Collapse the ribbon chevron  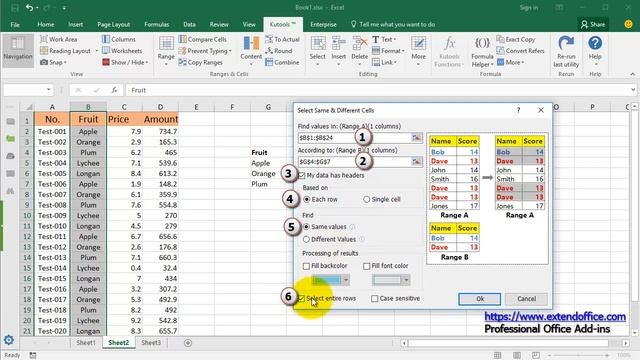pos(632,74)
